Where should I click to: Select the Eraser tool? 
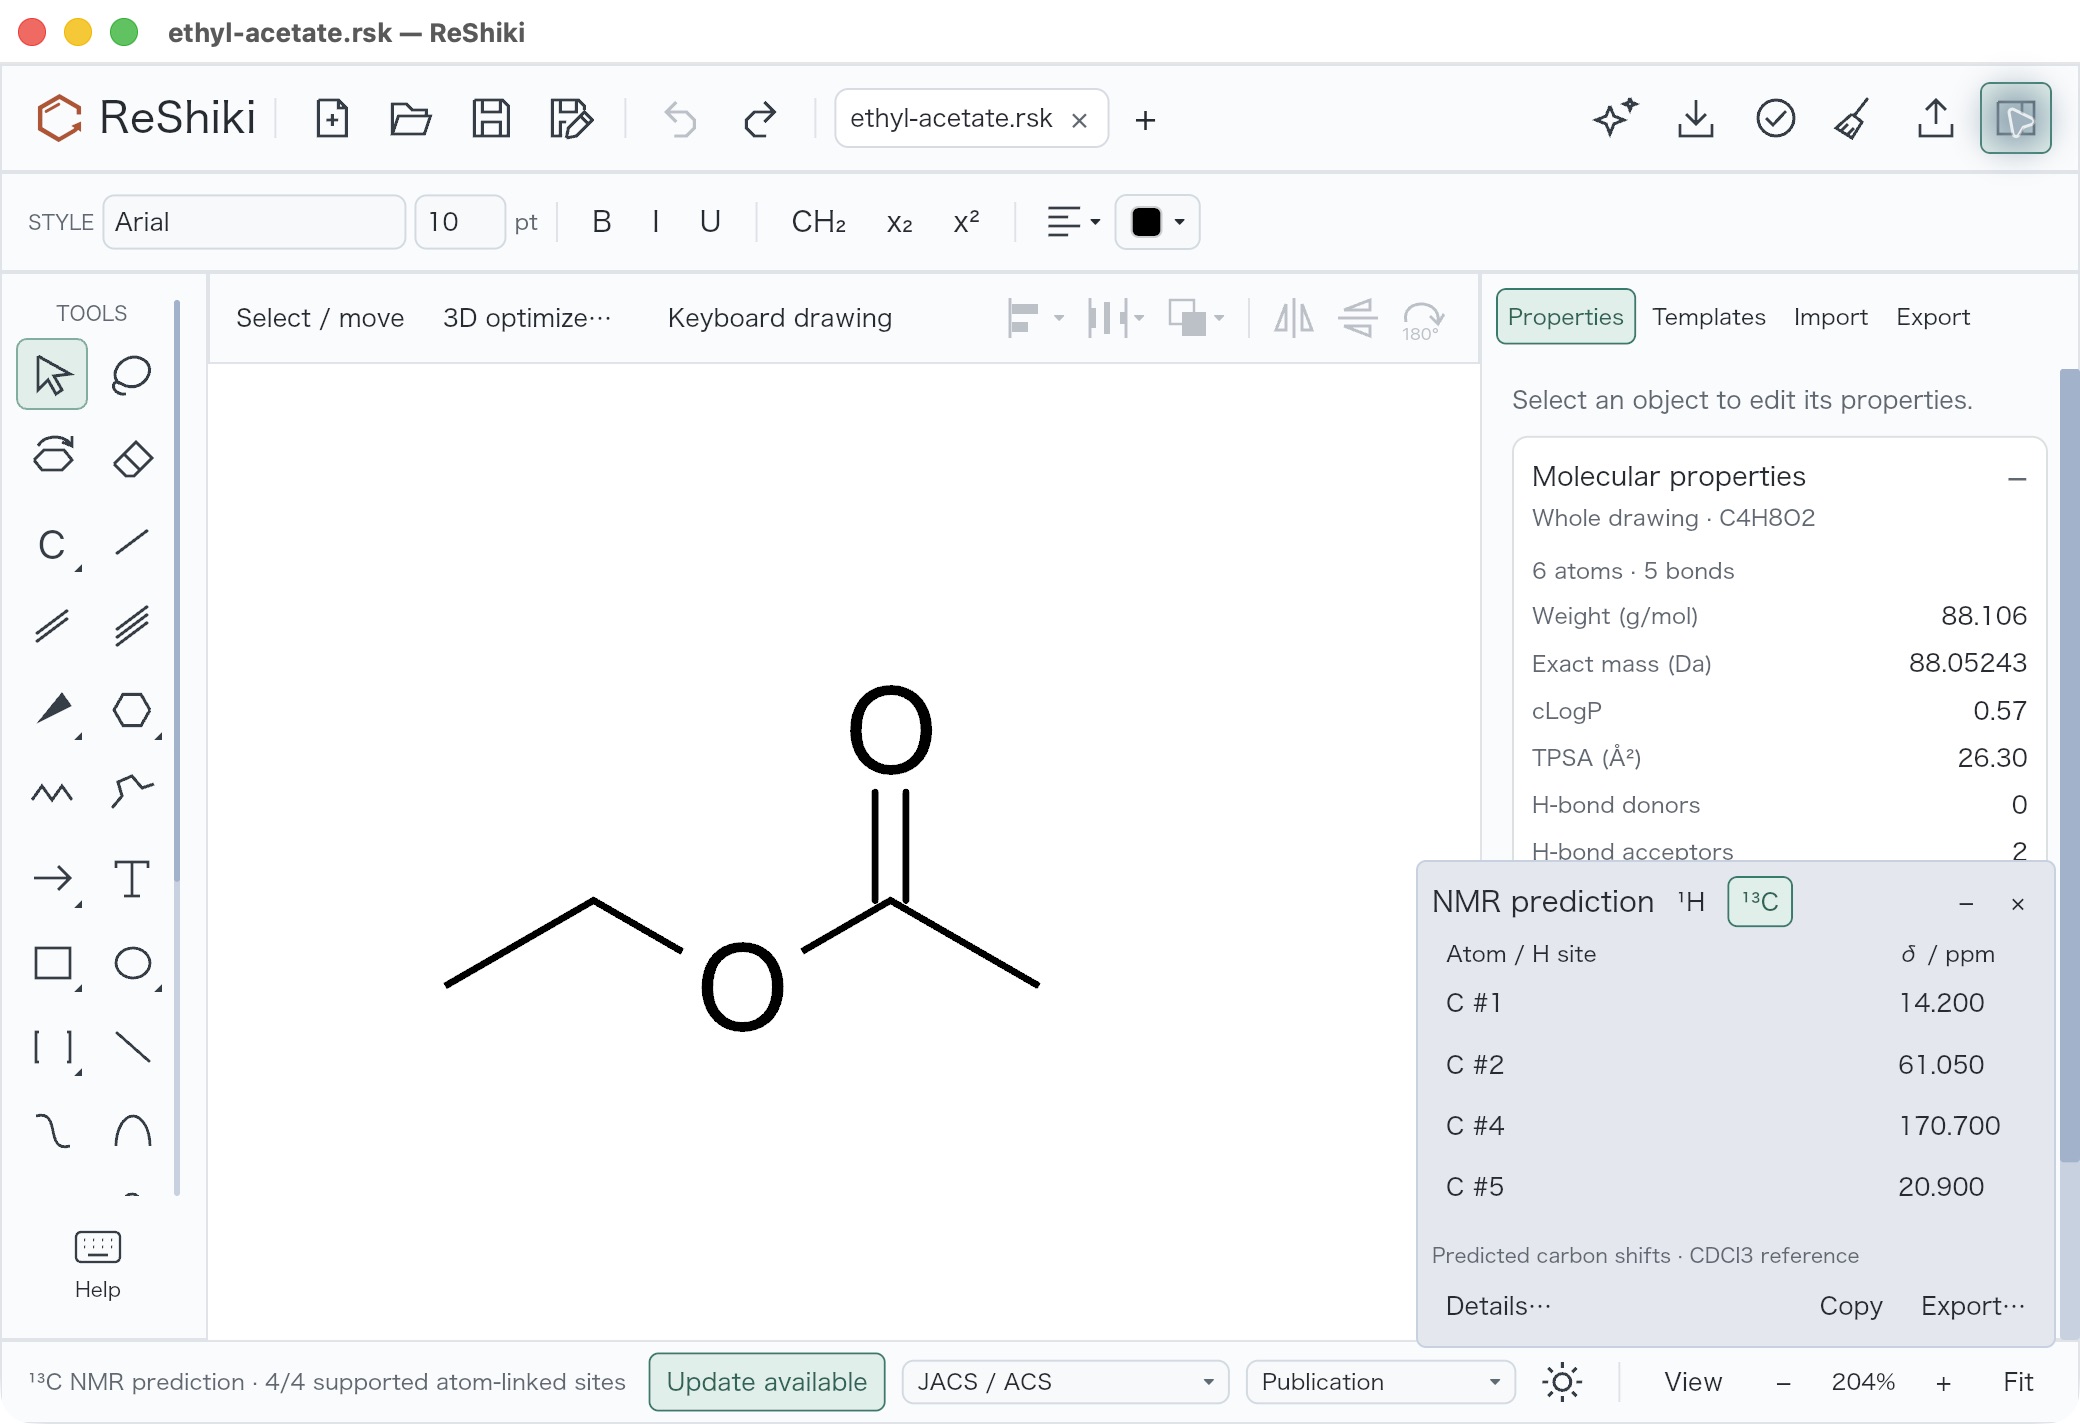131,458
